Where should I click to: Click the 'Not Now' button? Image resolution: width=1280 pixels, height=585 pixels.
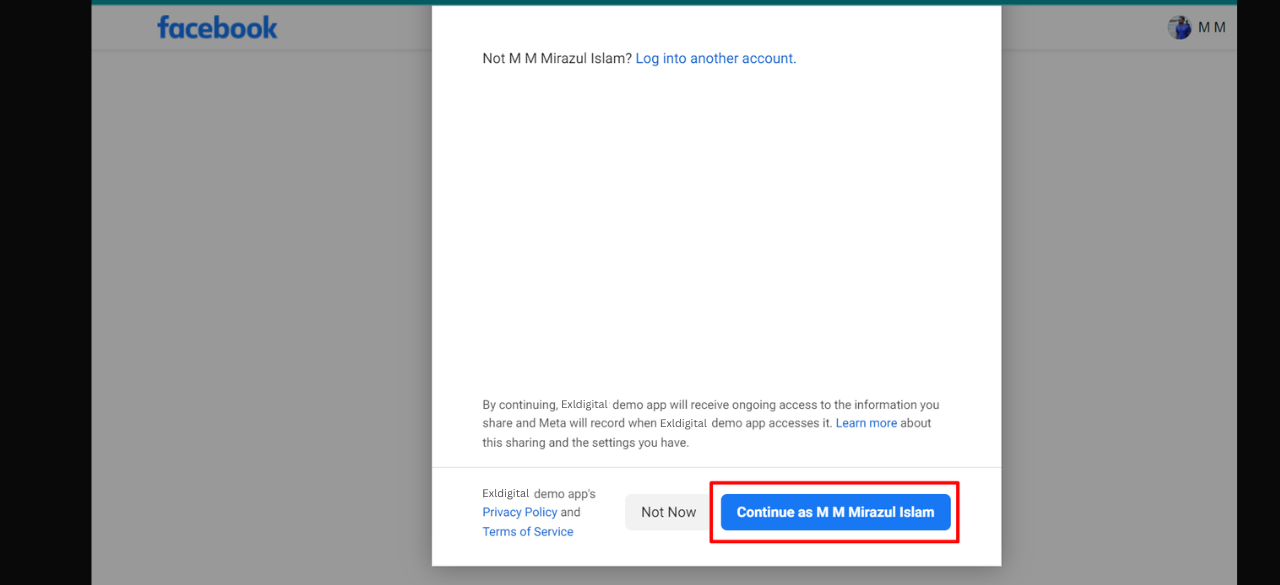coord(669,512)
